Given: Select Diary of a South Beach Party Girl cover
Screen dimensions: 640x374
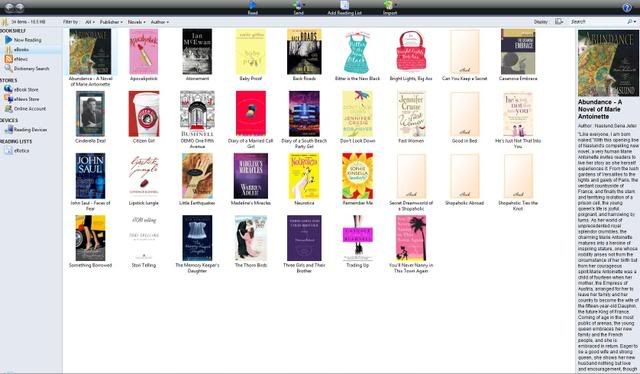Looking at the screenshot, I should tap(304, 114).
